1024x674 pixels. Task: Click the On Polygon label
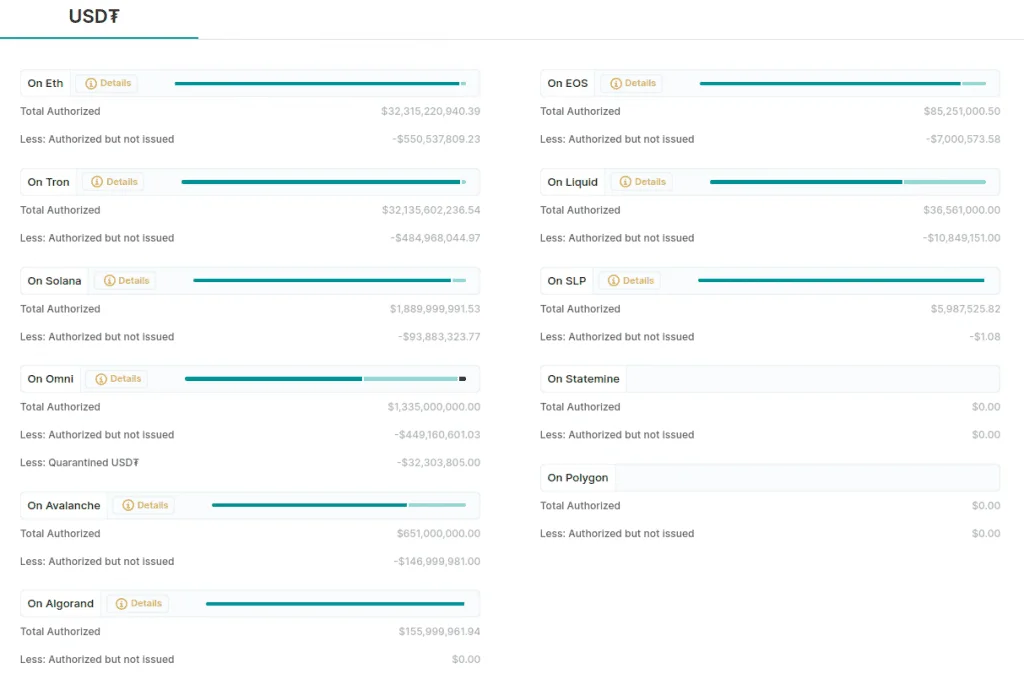(x=577, y=477)
